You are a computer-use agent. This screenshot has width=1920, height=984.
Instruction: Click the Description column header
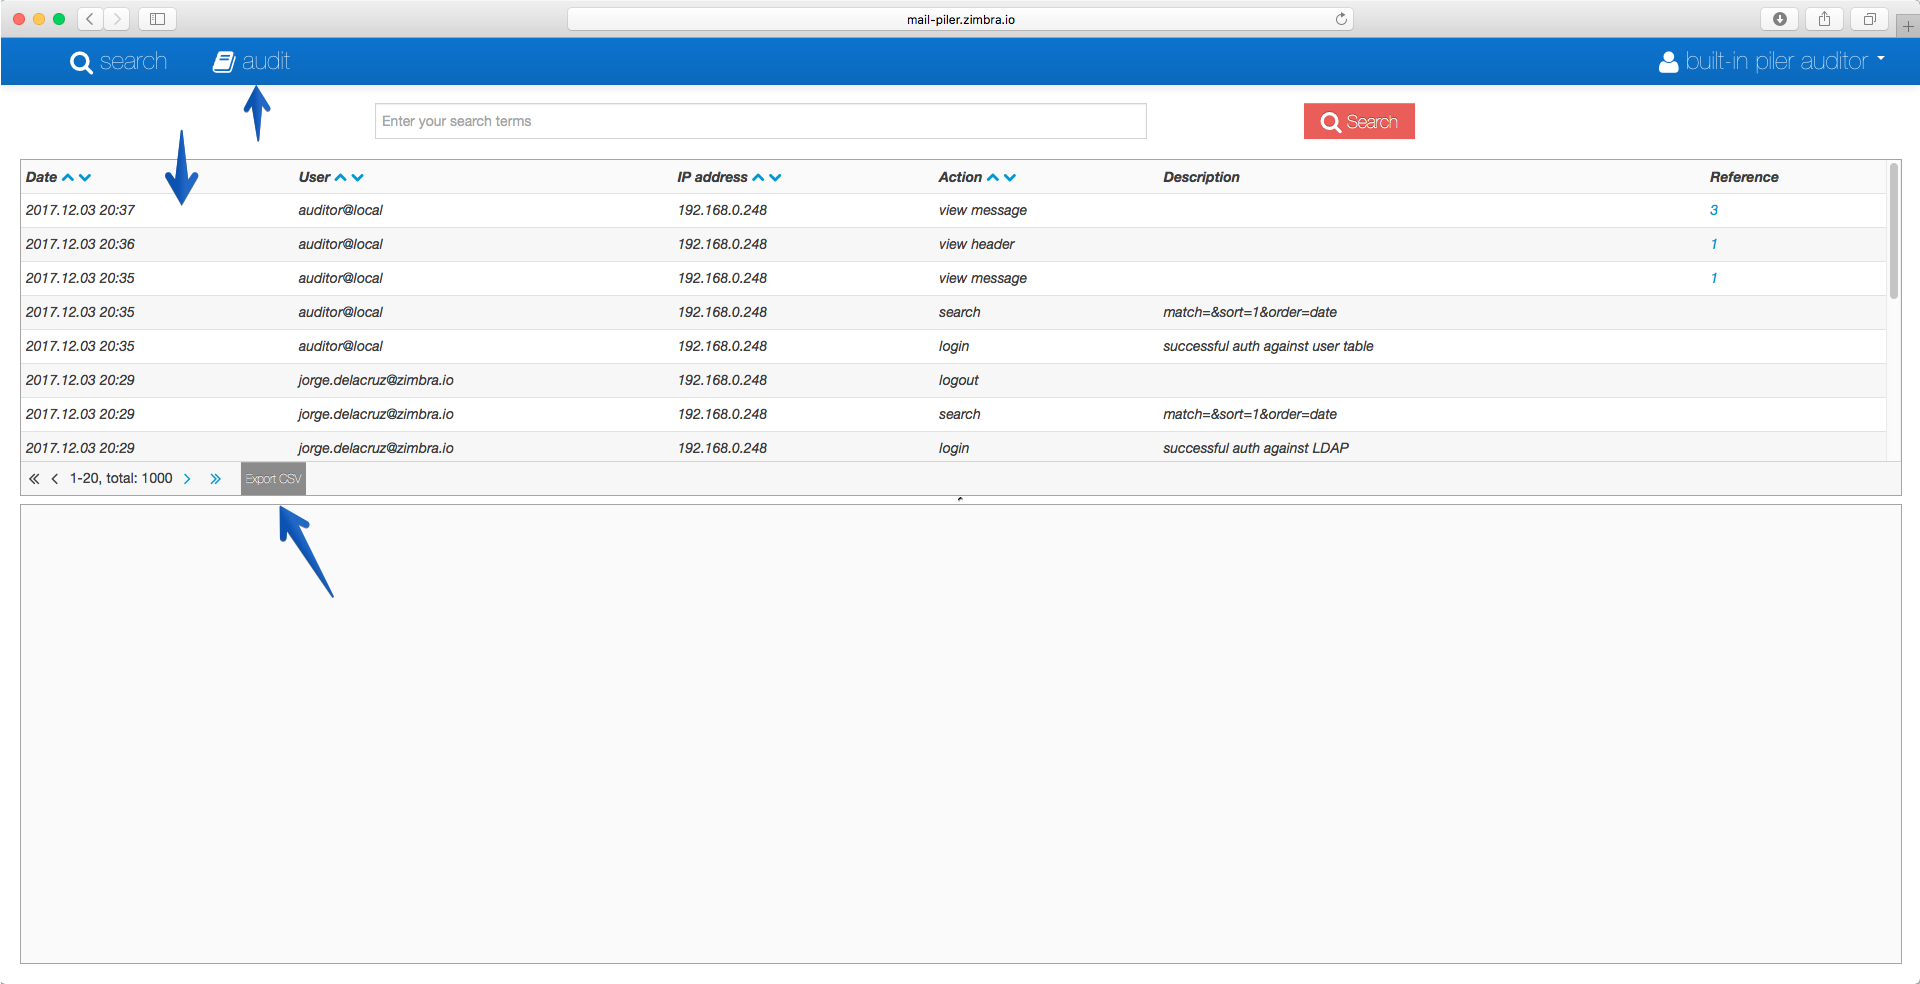[x=1201, y=177]
